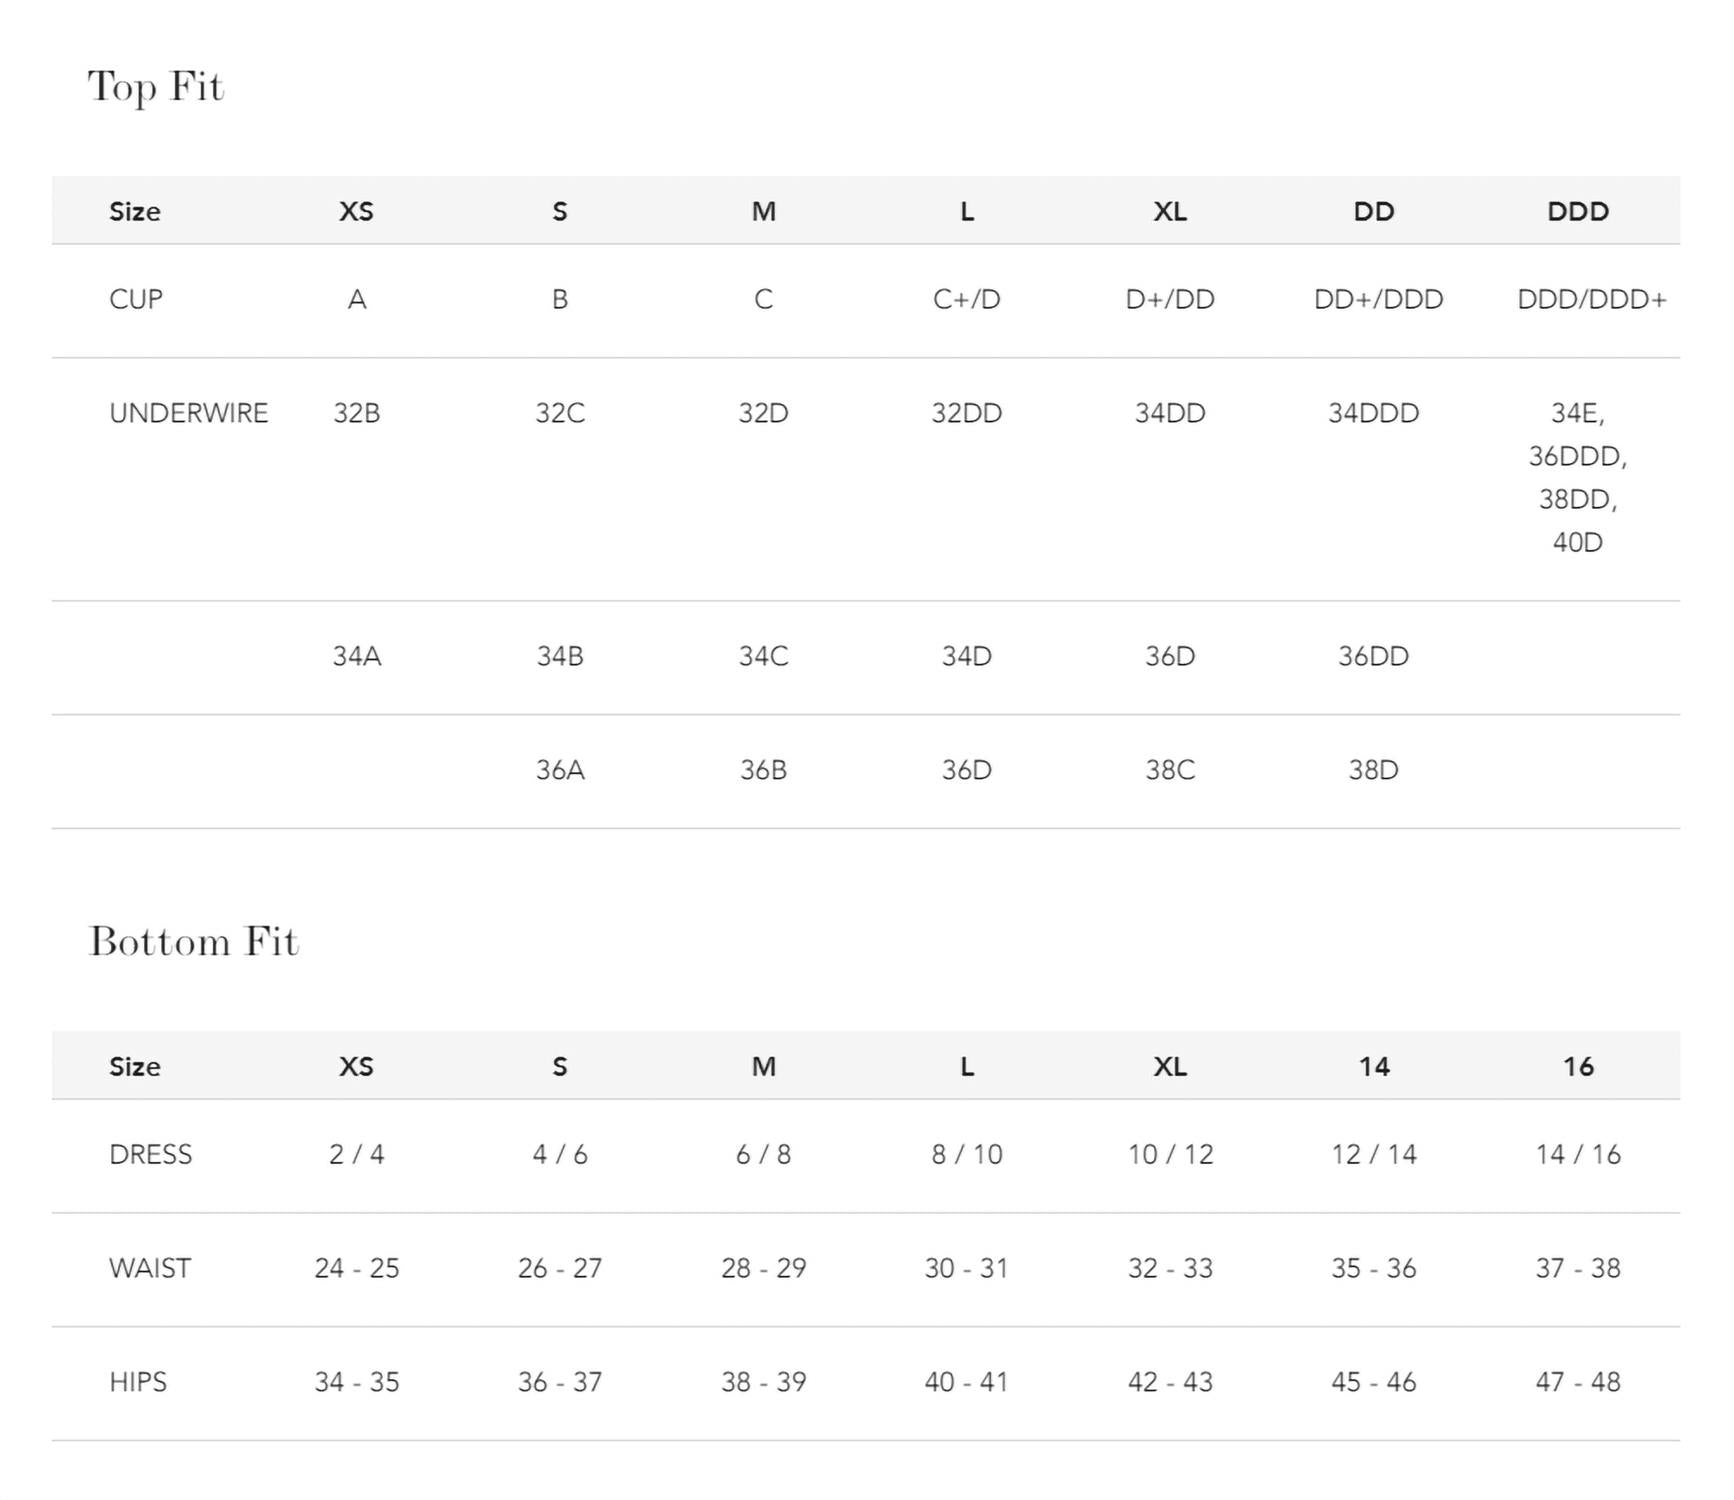Click the DDD/DDD+ cup cell
The height and width of the screenshot is (1500, 1734).
point(1591,300)
